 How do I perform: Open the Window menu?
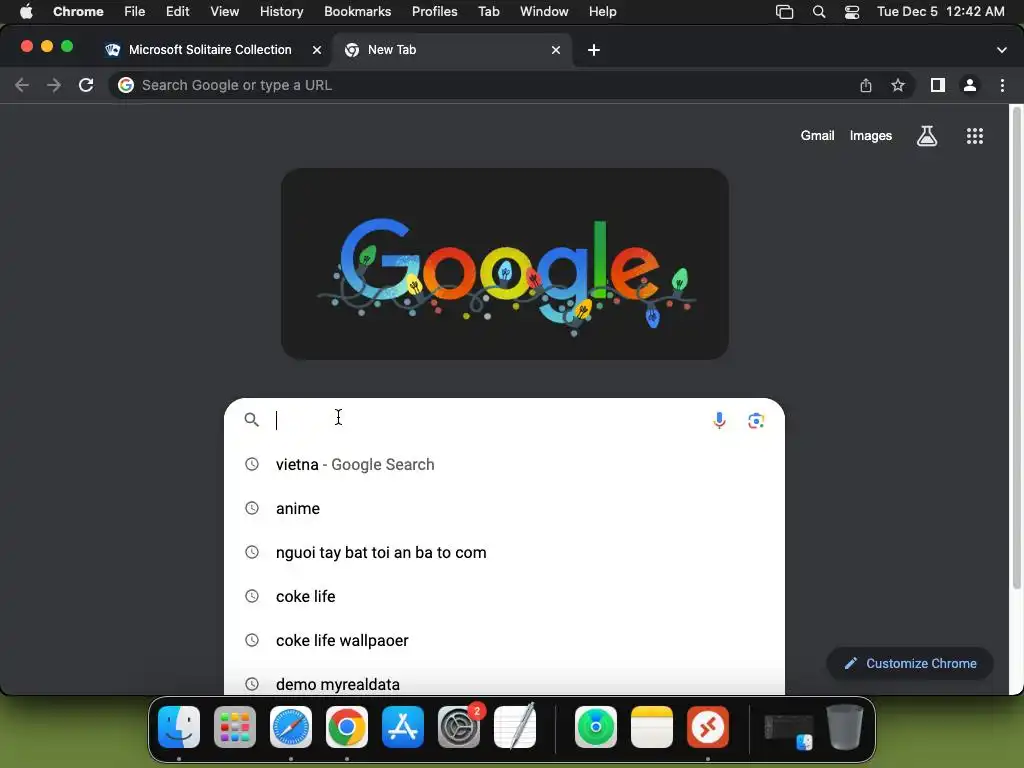pyautogui.click(x=544, y=12)
